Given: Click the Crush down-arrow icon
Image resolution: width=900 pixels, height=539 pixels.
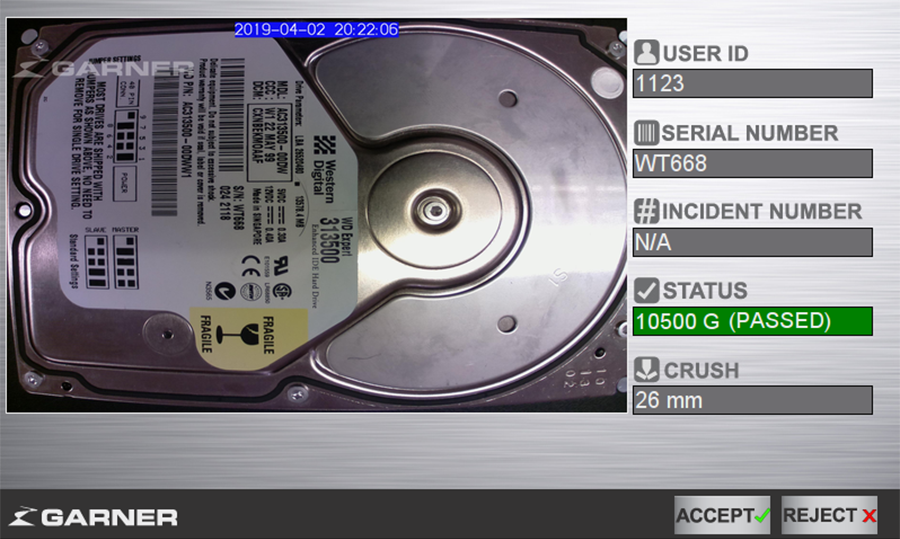Looking at the screenshot, I should point(646,370).
